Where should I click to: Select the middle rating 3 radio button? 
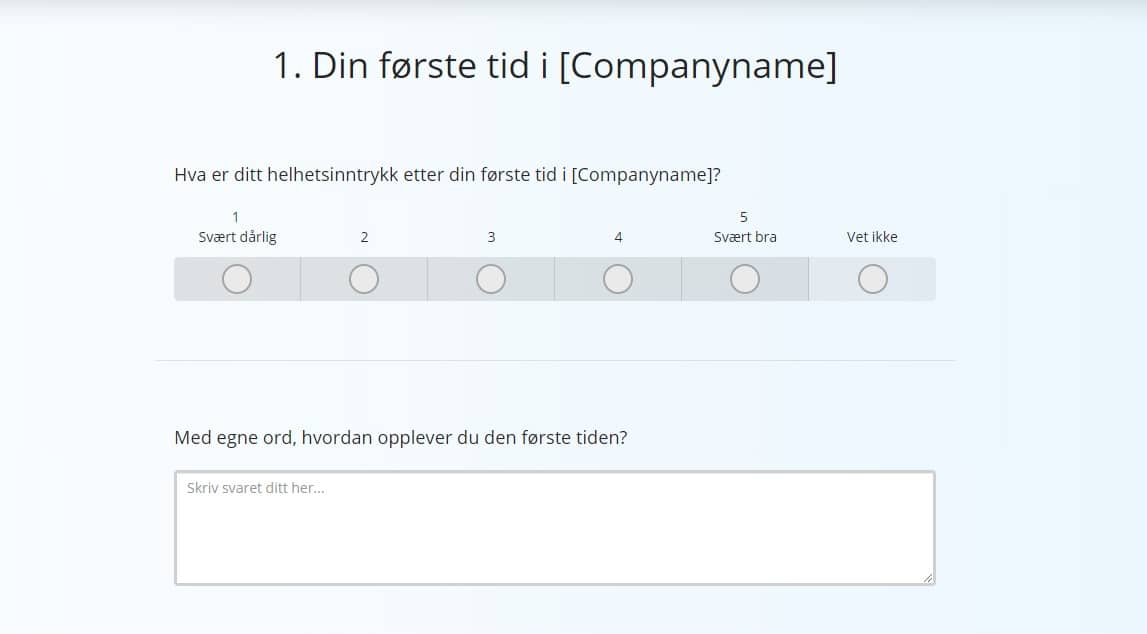tap(490, 279)
